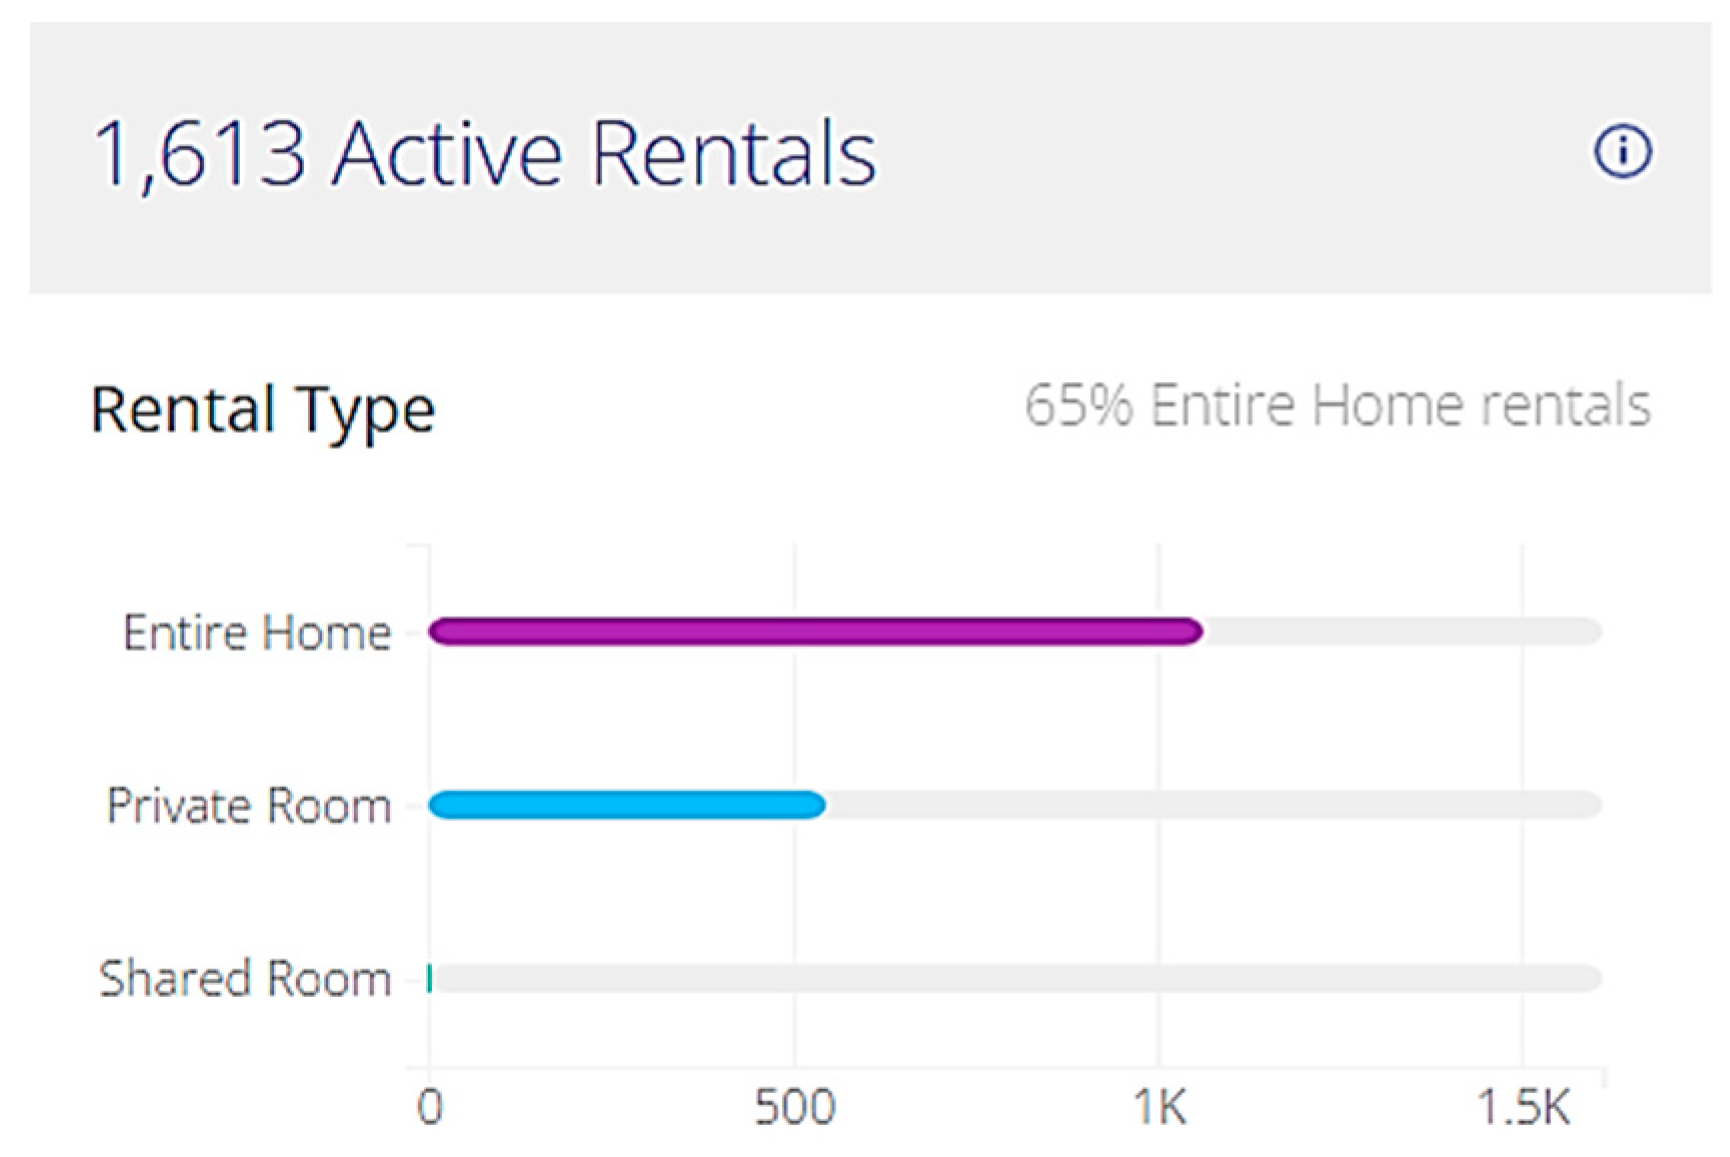Click the purple Entire Home bar
Screen dimensions: 1730x1157
coord(815,632)
